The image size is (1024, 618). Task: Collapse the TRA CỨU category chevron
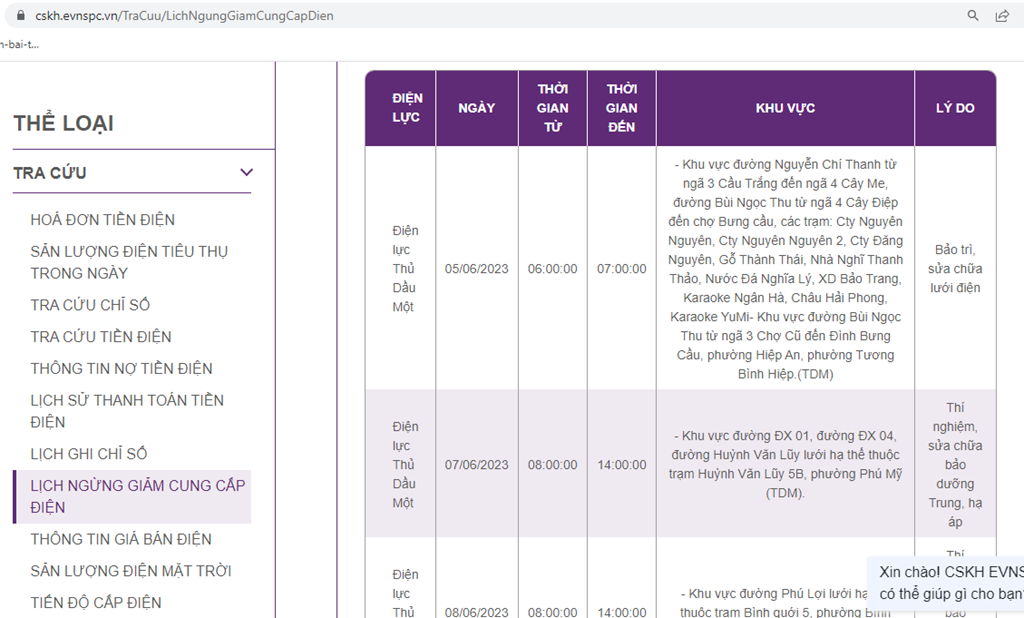(x=246, y=172)
